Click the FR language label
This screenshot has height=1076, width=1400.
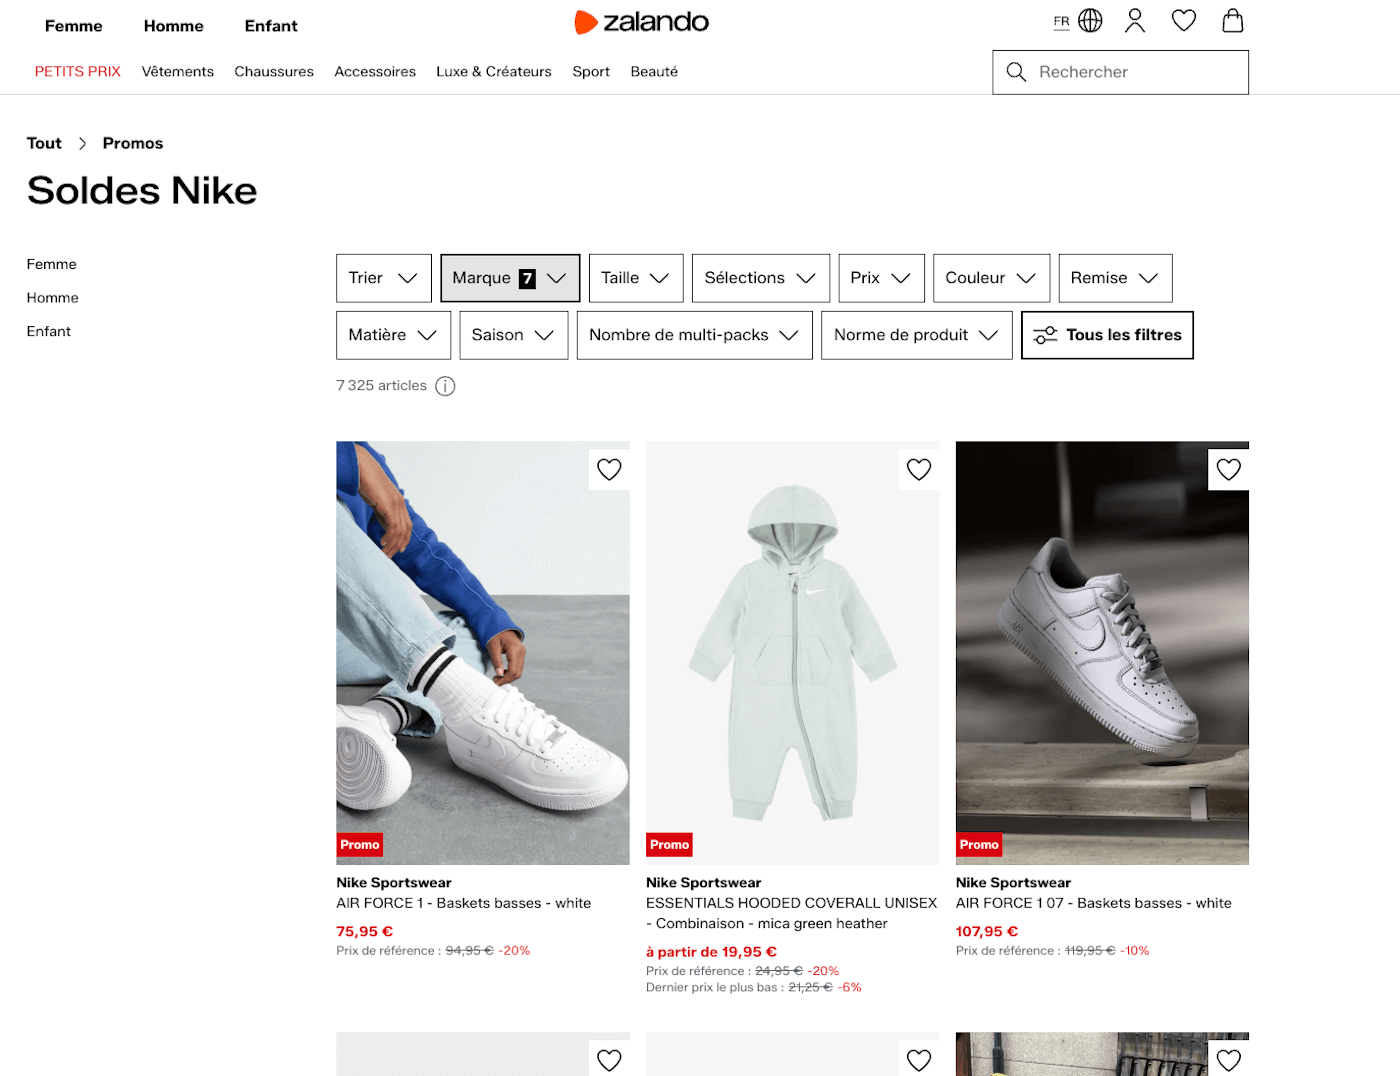coord(1061,22)
